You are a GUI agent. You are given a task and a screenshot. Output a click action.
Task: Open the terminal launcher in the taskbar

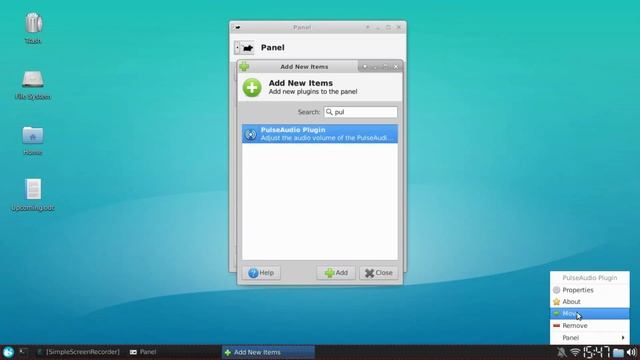(23, 351)
